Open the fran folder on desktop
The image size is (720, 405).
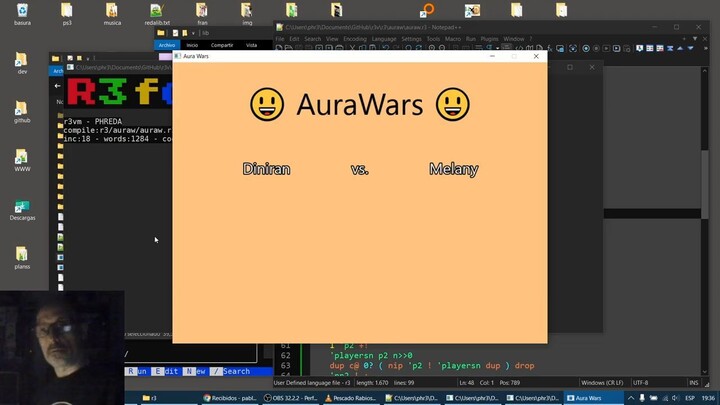pos(202,14)
